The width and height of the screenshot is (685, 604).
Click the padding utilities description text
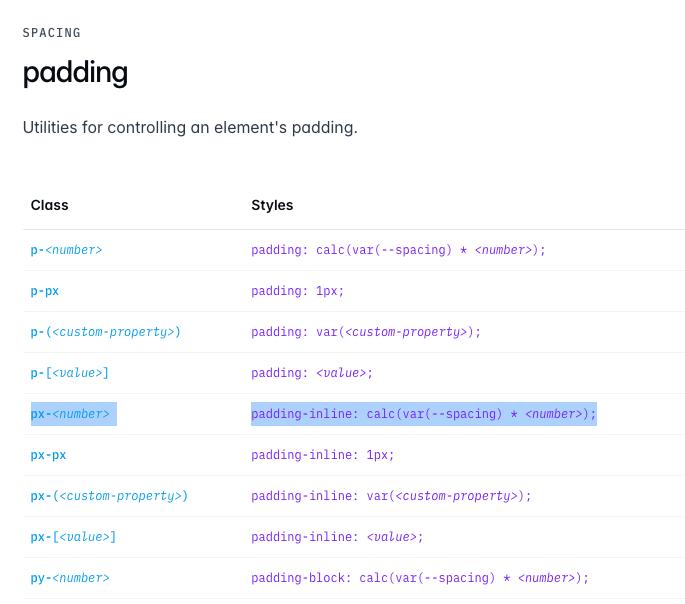coord(190,128)
